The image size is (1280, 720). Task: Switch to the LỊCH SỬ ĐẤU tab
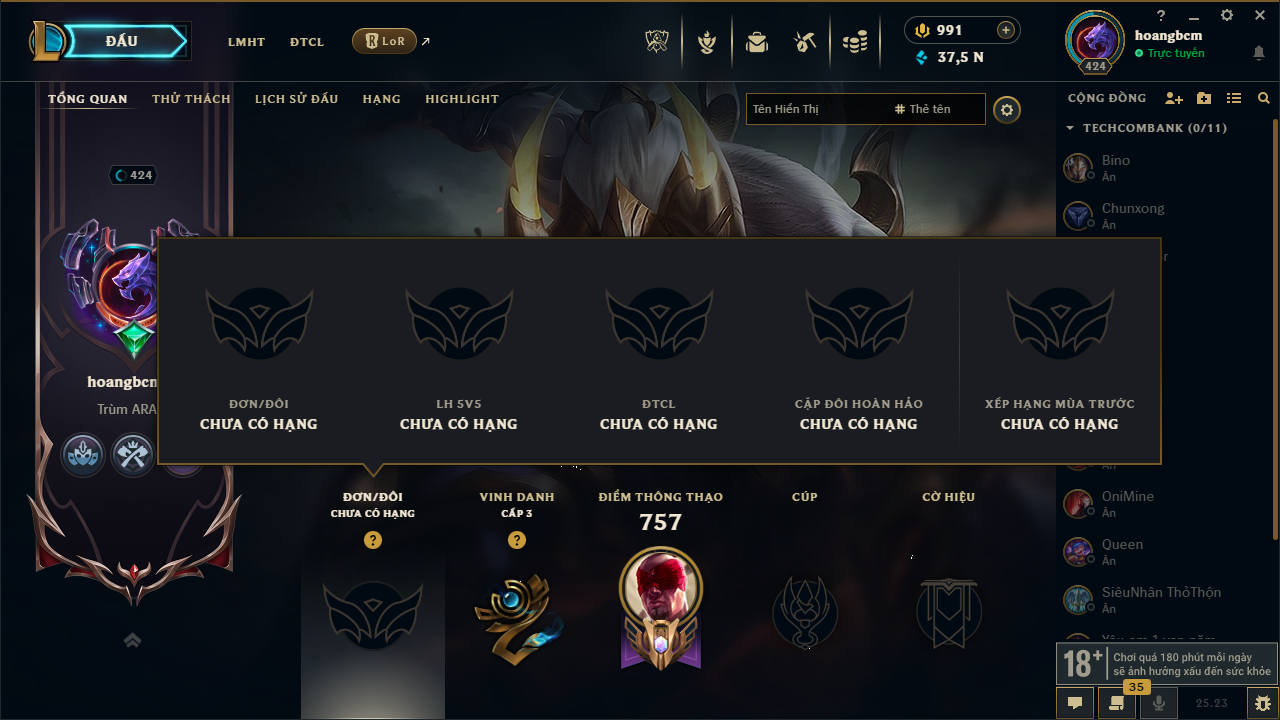[296, 99]
